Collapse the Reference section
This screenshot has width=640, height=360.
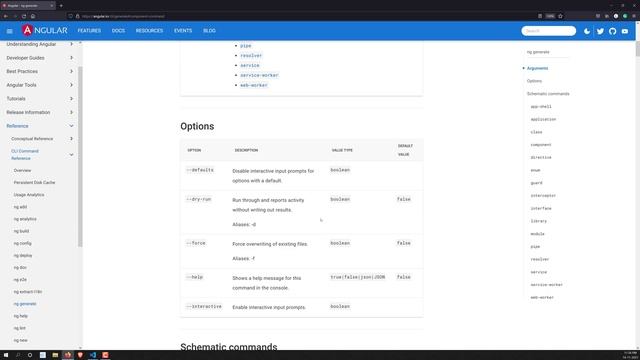click(x=39, y=126)
